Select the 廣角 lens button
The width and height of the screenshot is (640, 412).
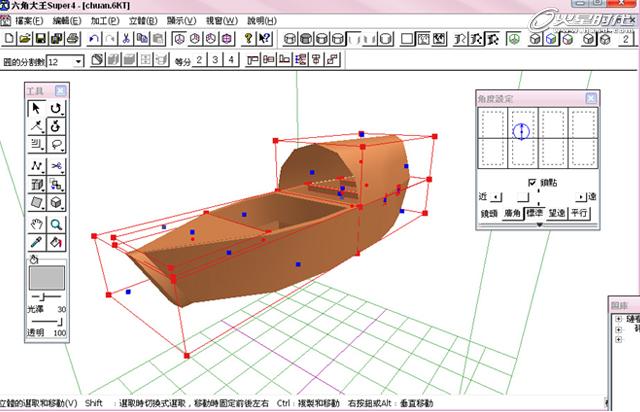coord(512,213)
